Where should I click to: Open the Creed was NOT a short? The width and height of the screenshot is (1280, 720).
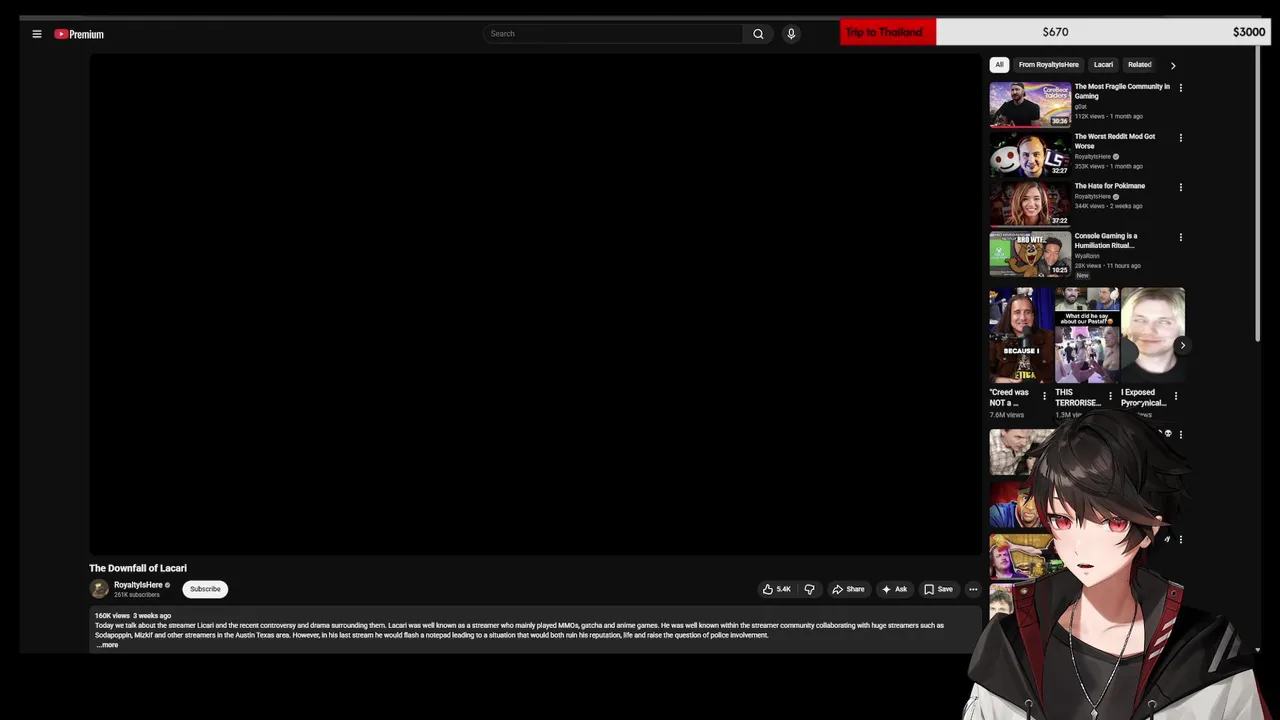(1021, 336)
